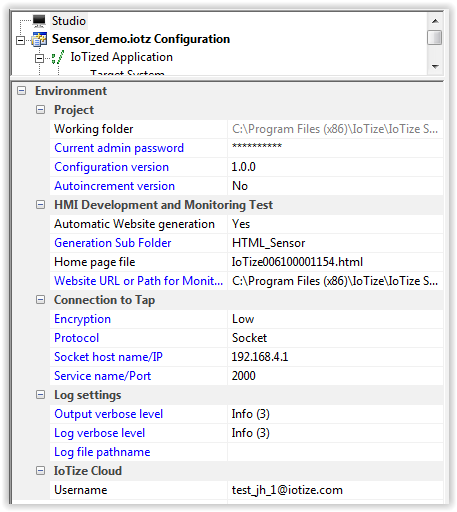Image resolution: width=457 pixels, height=512 pixels.
Task: Select Service name/Port property label
Action: pos(103,376)
